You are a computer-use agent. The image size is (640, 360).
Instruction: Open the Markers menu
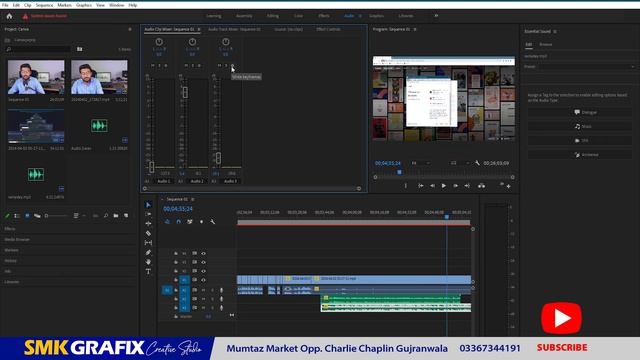[x=64, y=5]
